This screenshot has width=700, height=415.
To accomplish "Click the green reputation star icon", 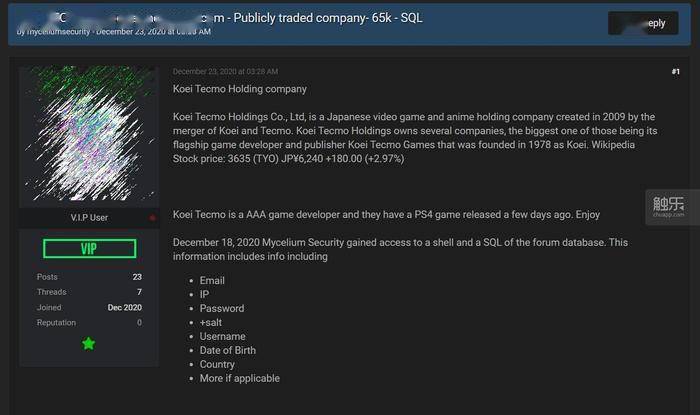I will point(88,344).
